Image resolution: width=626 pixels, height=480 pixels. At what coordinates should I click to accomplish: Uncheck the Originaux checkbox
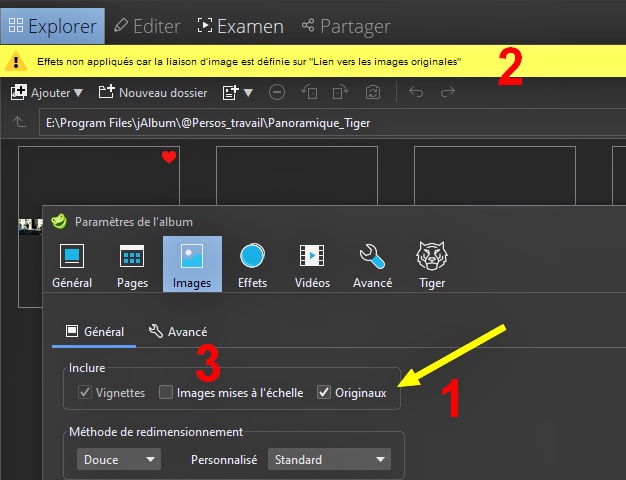point(324,393)
